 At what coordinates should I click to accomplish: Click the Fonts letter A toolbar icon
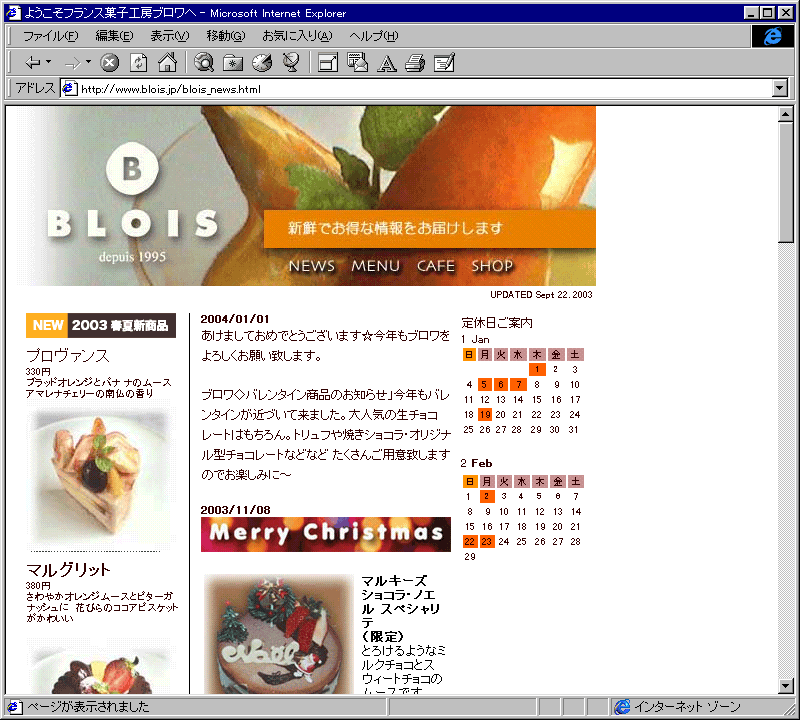[387, 63]
